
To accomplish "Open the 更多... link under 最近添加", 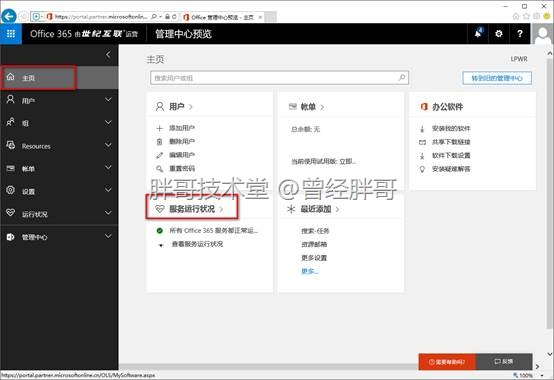I will (310, 271).
